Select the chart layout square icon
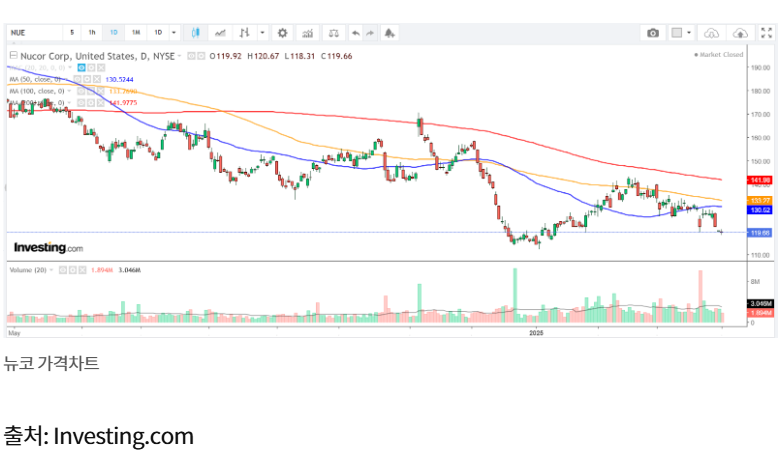 click(x=677, y=33)
